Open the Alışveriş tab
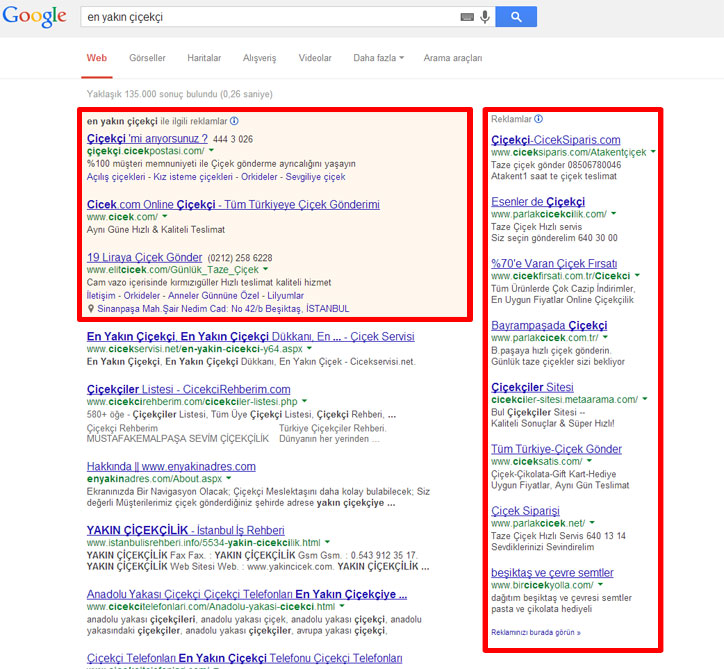724x669 pixels. (x=259, y=58)
